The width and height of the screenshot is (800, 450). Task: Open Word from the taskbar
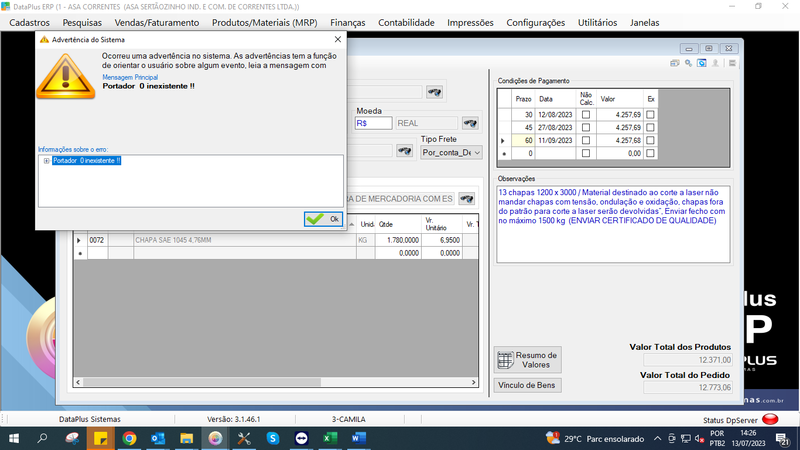click(359, 438)
